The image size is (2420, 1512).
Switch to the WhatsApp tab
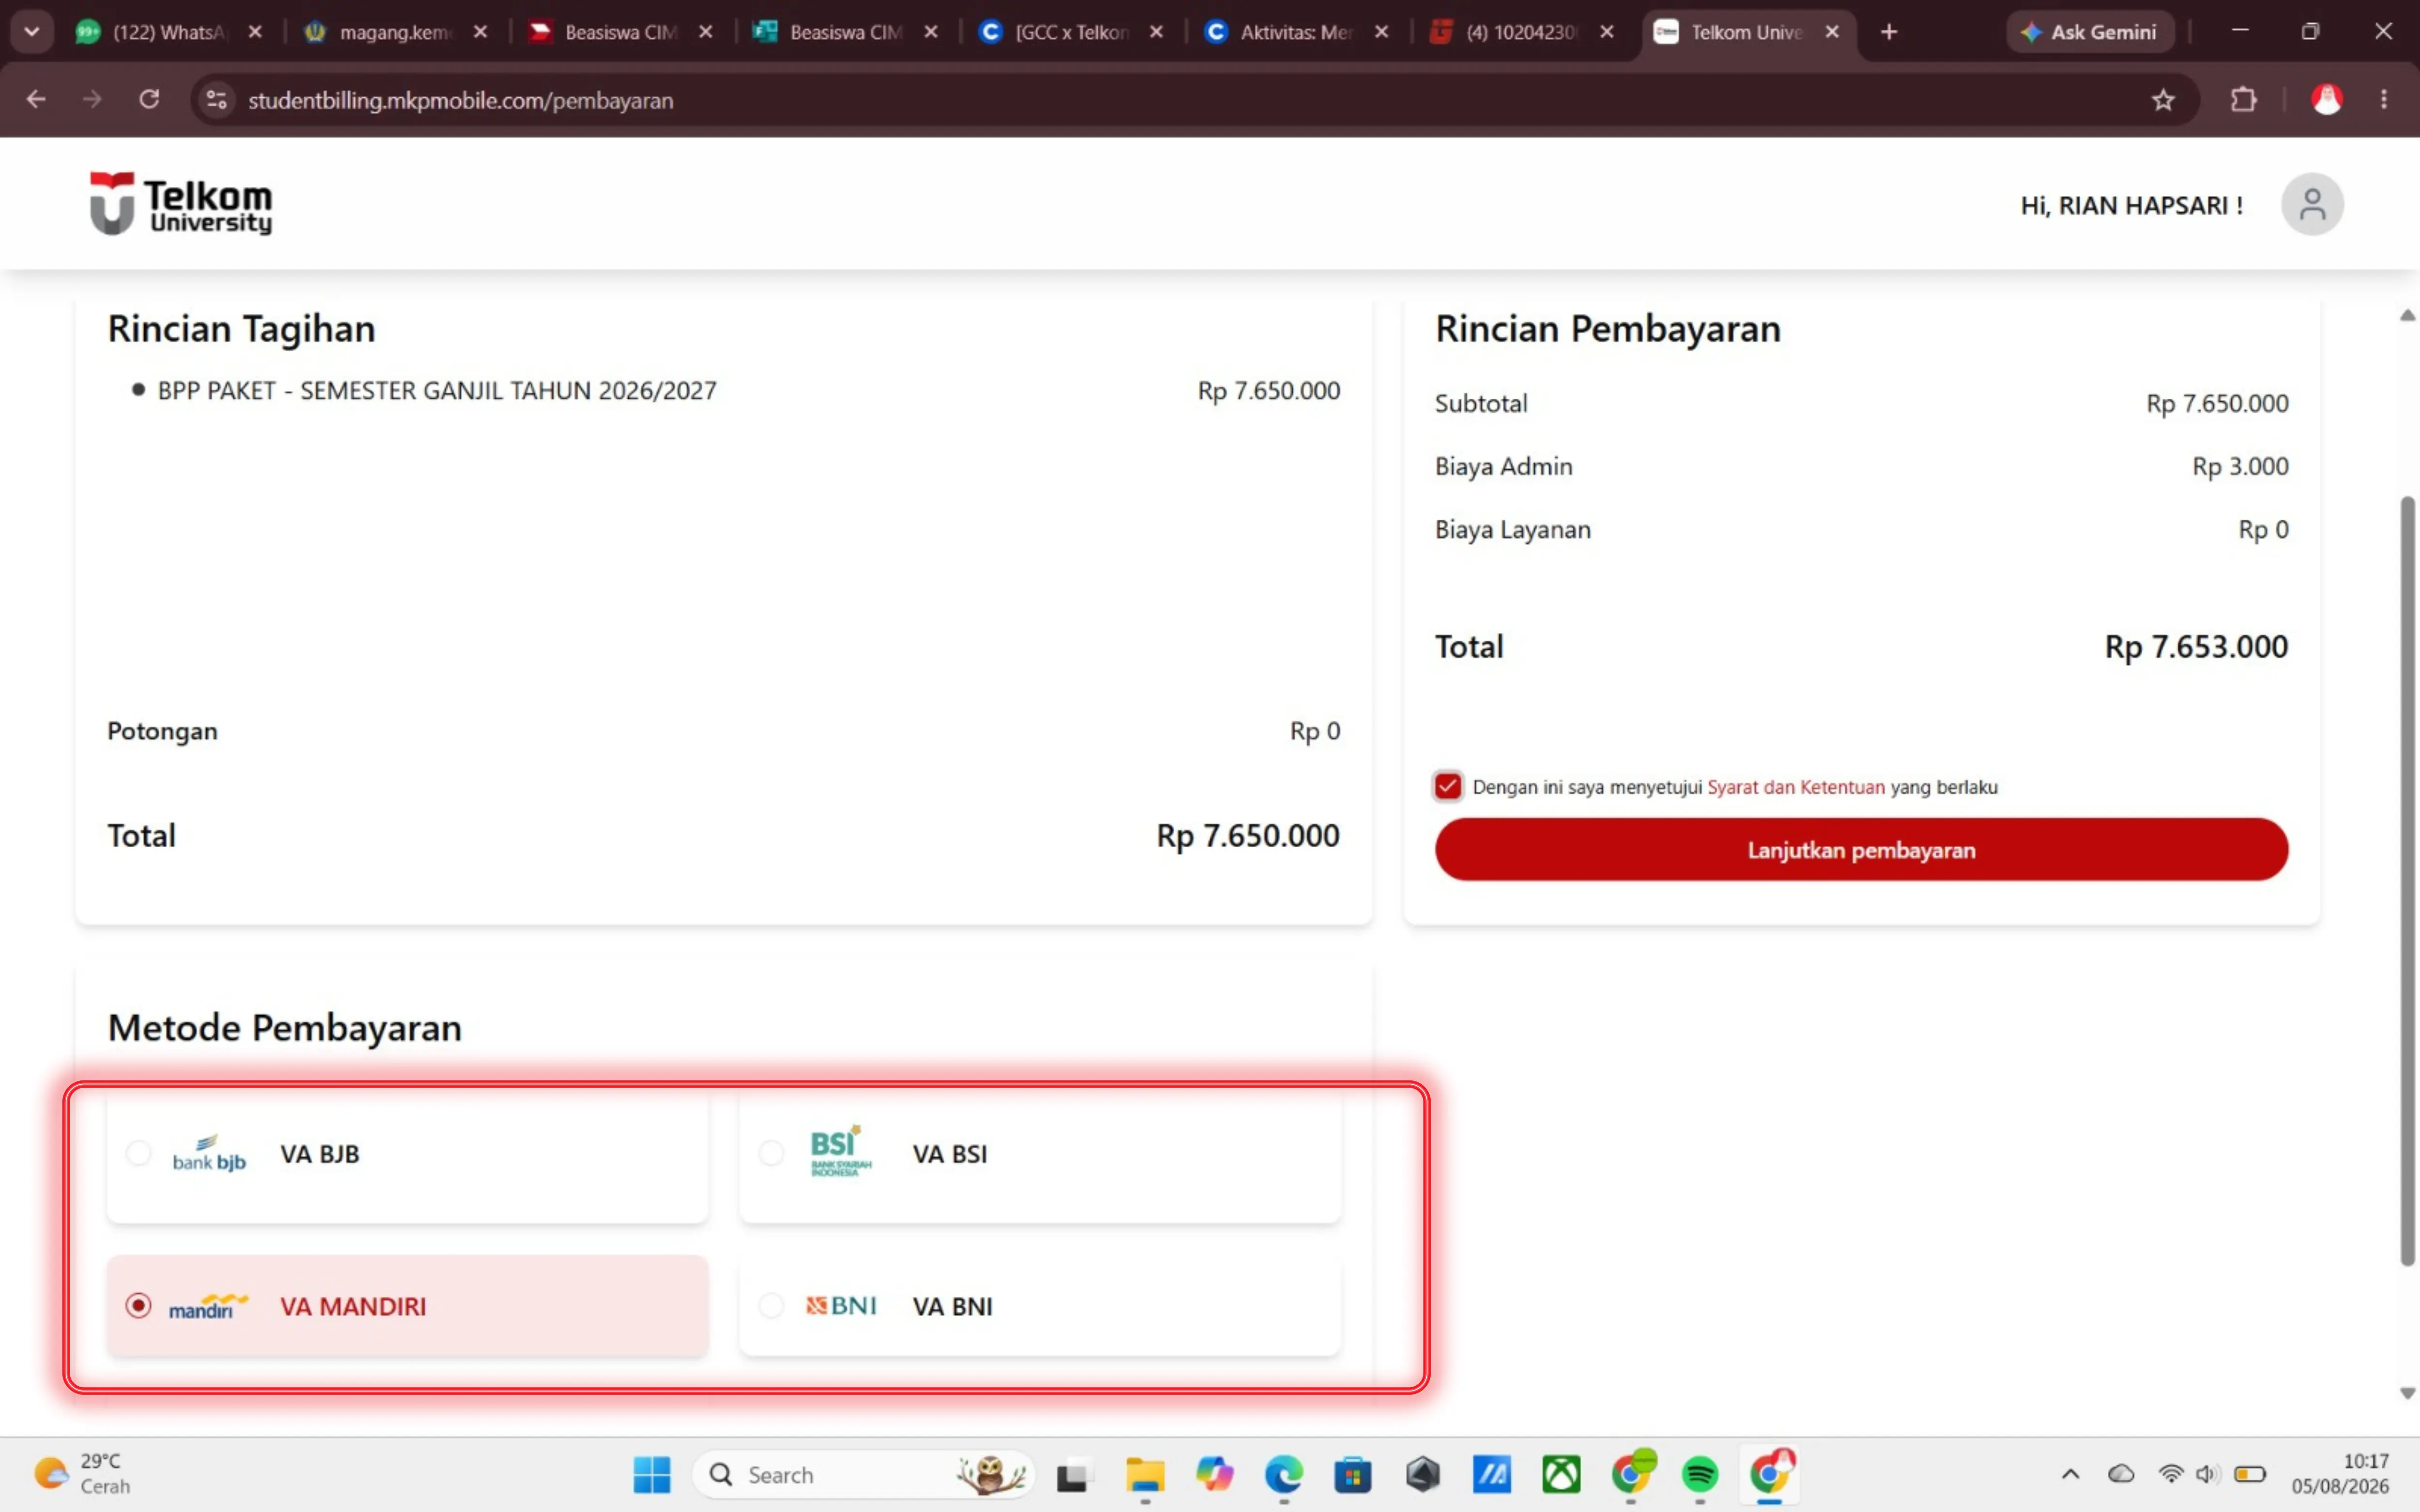pos(168,32)
